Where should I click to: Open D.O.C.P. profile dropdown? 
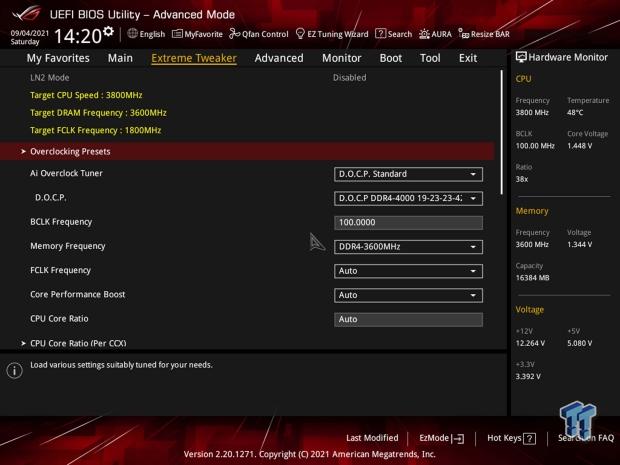point(408,198)
